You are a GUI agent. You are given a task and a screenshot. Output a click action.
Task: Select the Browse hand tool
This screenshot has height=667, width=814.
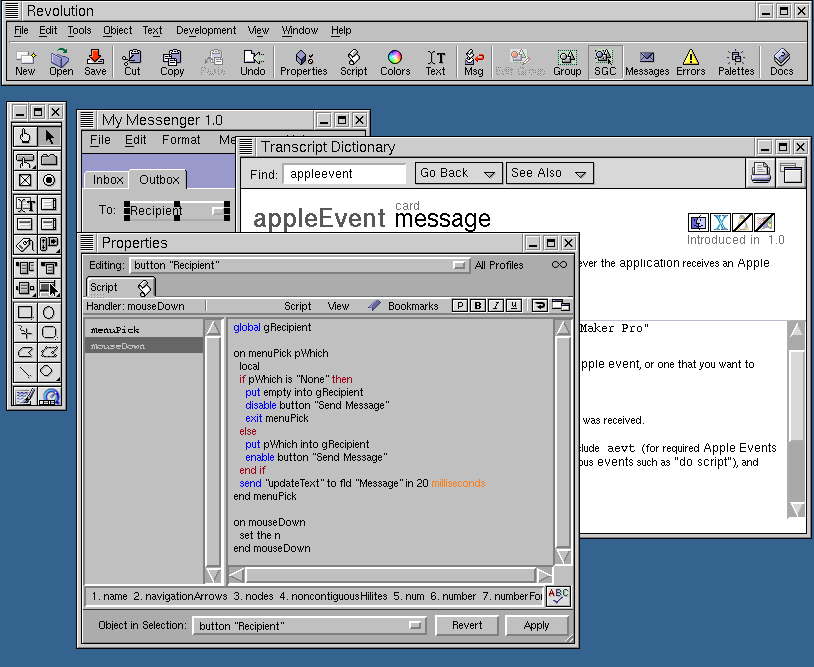point(25,137)
